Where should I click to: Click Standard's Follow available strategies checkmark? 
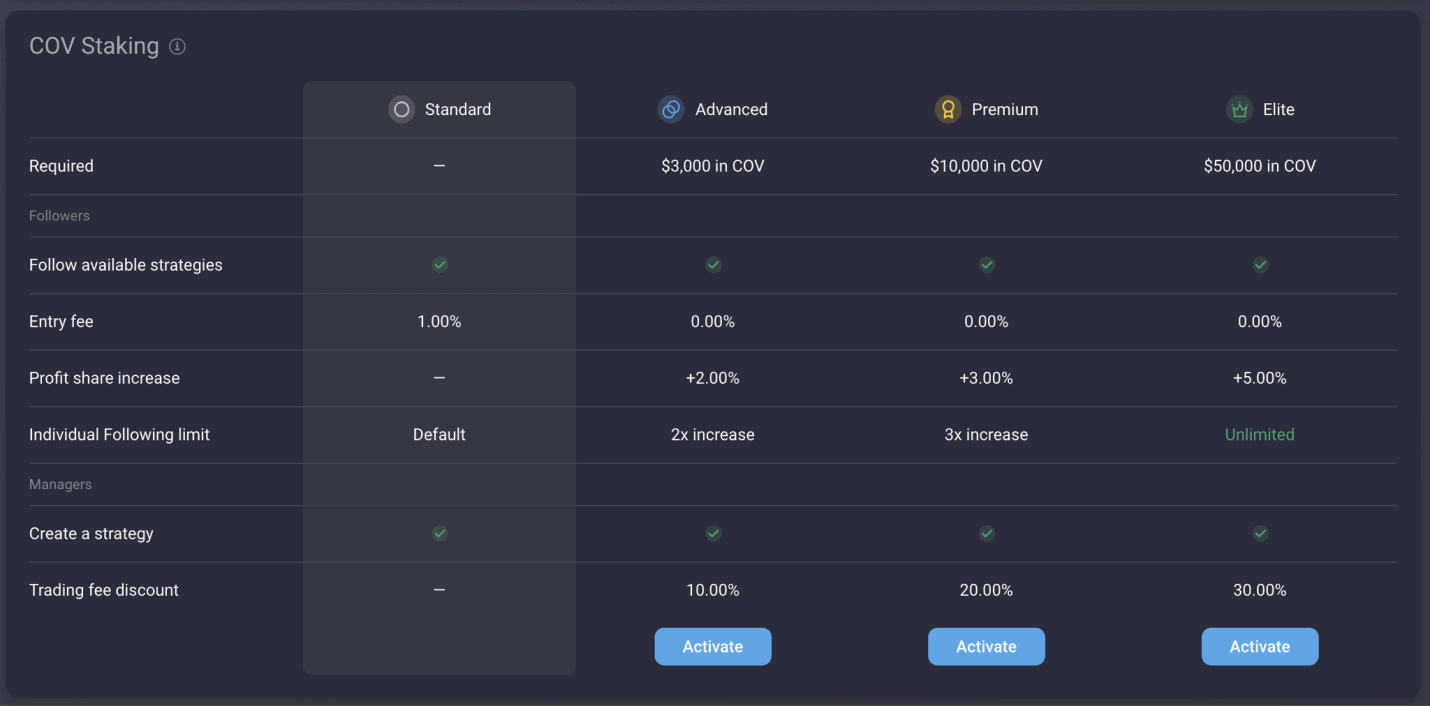pos(440,265)
